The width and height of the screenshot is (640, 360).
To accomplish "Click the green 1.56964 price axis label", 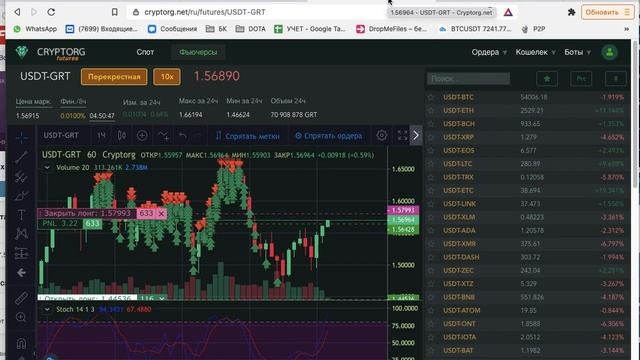I will [403, 220].
